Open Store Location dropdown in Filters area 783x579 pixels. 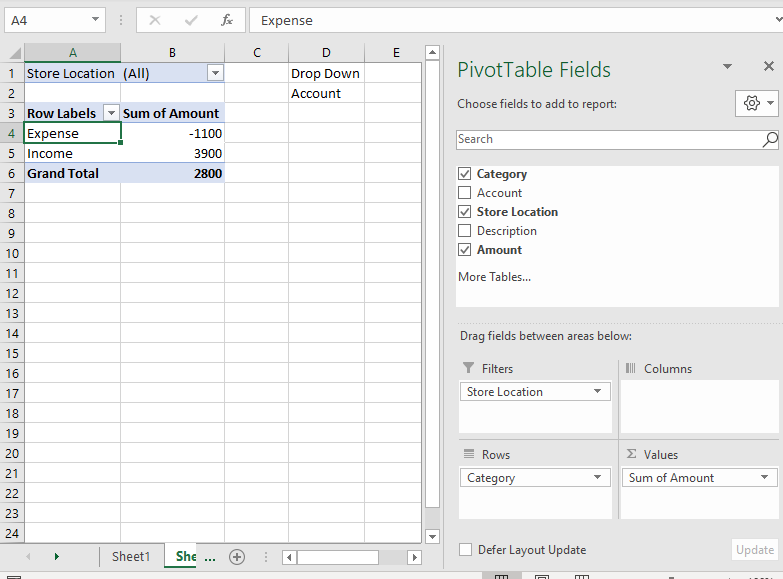pyautogui.click(x=597, y=392)
